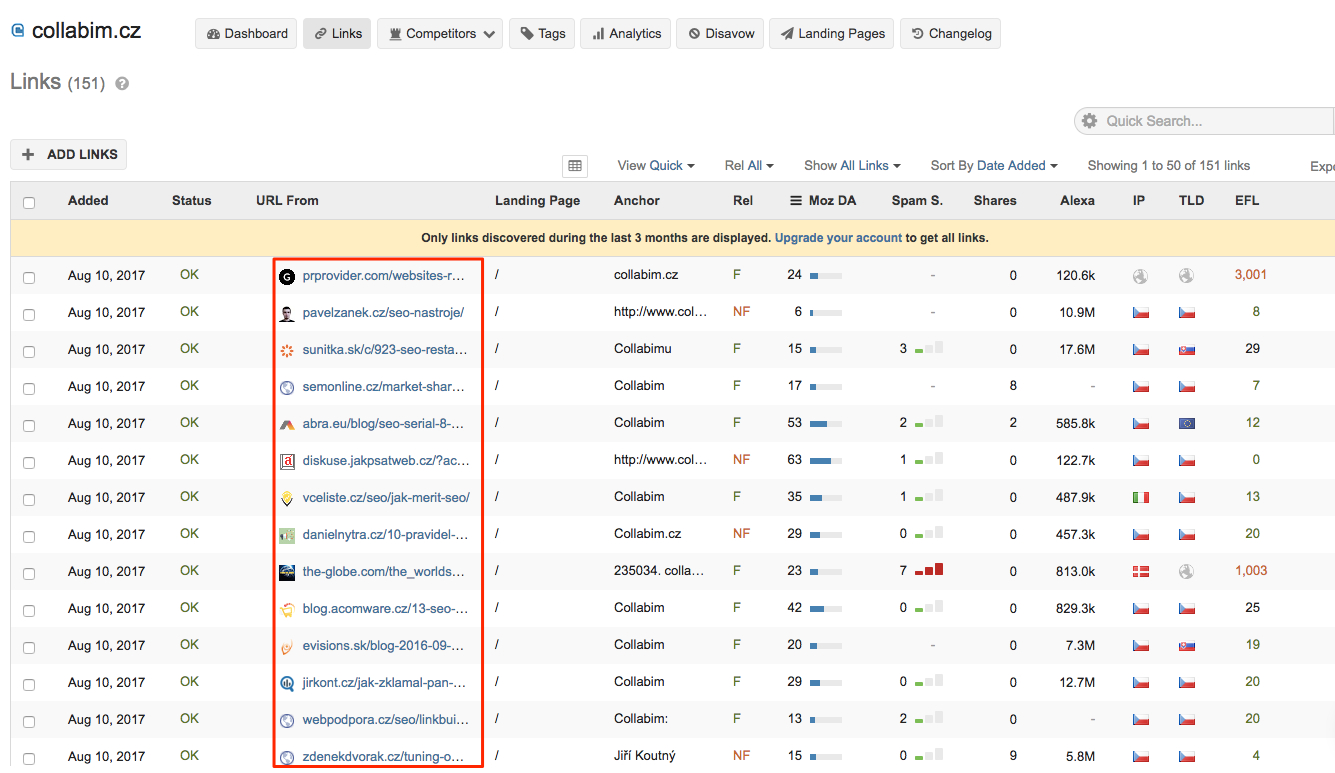The height and width of the screenshot is (773, 1335).
Task: Open the Show All Links dropdown
Action: click(852, 166)
